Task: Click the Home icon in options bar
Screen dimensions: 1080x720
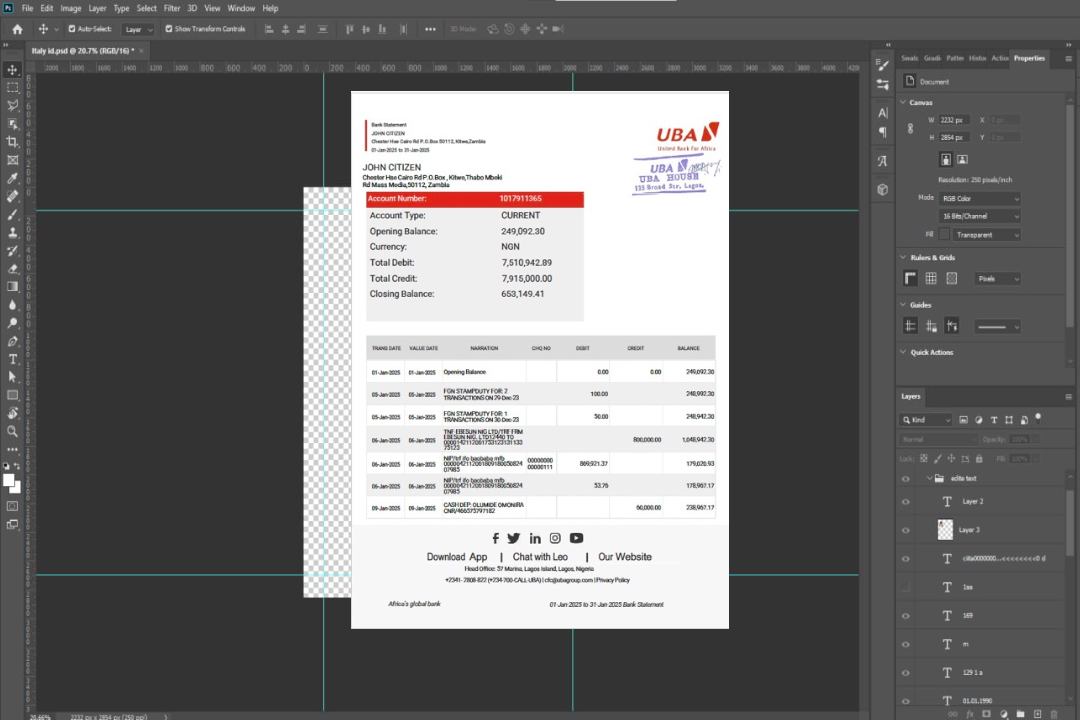Action: (17, 29)
